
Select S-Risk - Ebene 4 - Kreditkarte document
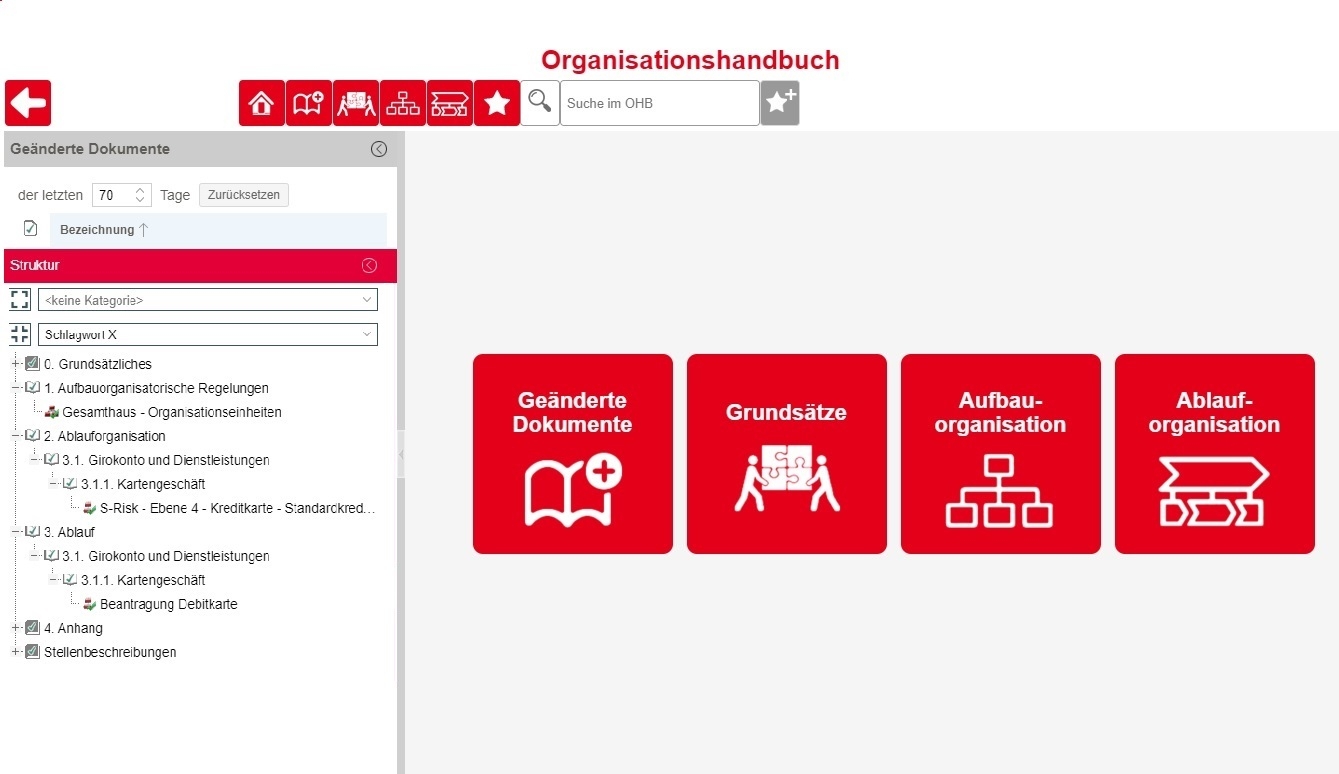pos(238,508)
